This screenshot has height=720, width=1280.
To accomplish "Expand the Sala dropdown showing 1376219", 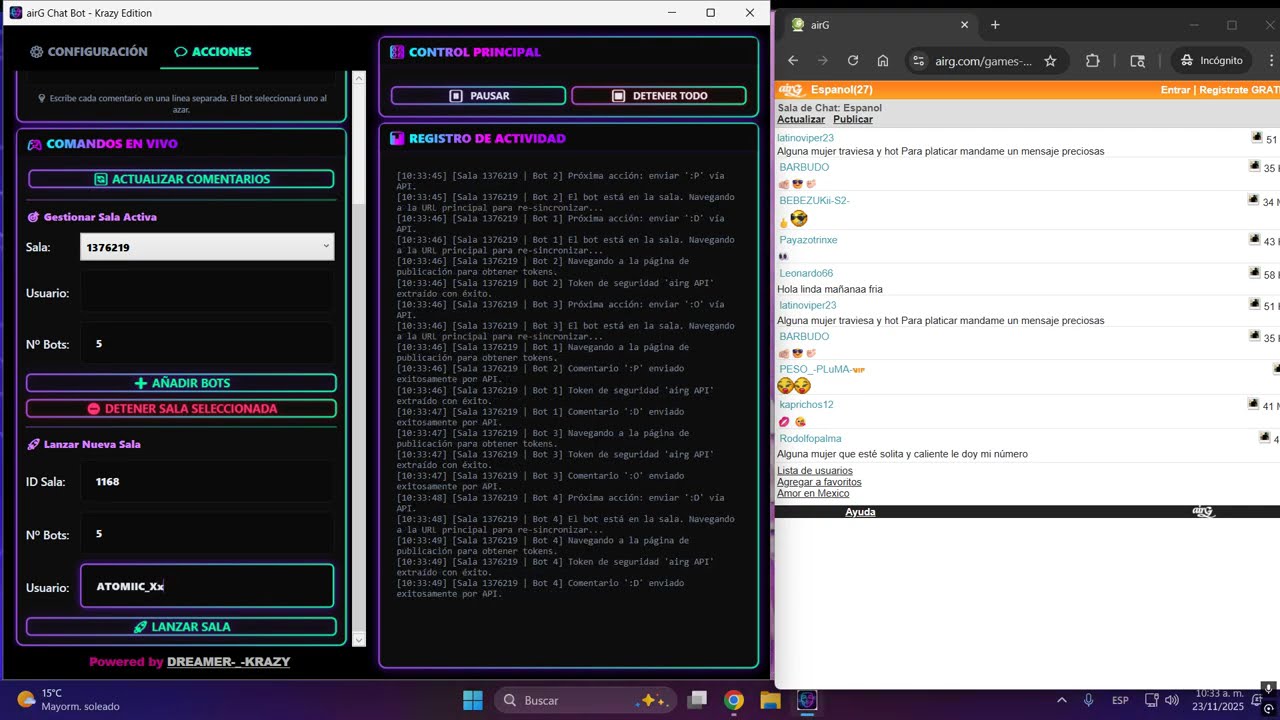I will click(x=207, y=247).
